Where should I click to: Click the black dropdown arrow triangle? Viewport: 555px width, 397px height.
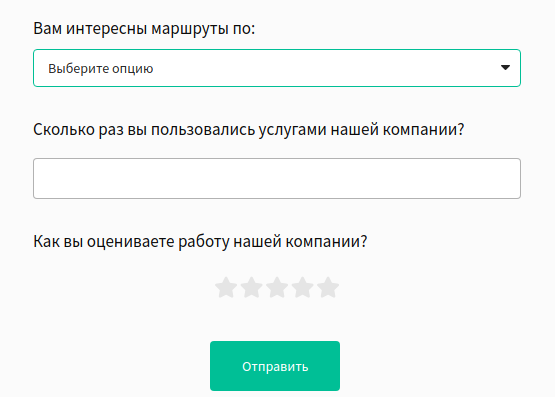click(505, 68)
